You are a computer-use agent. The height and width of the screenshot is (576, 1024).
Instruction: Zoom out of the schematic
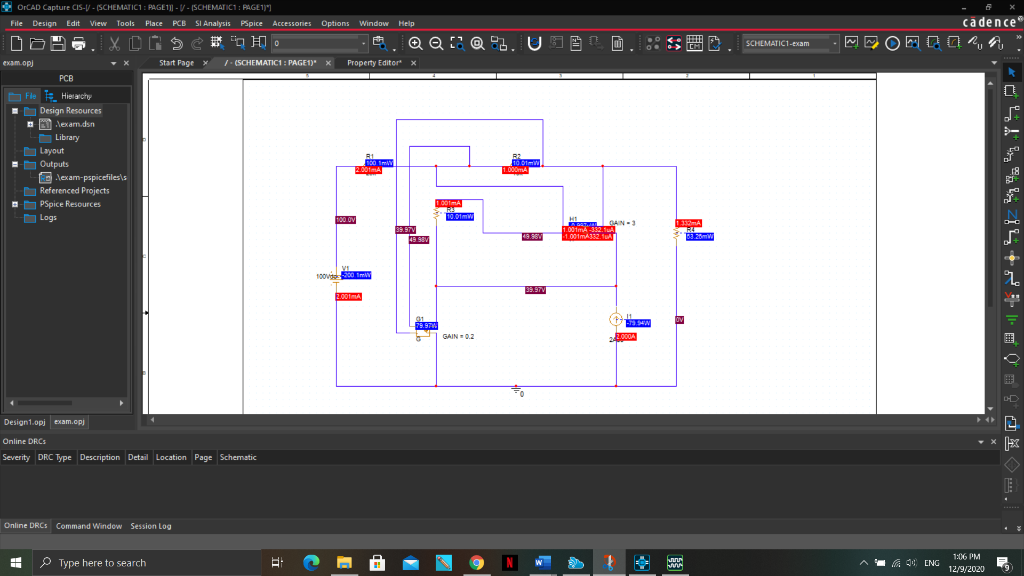pos(436,44)
